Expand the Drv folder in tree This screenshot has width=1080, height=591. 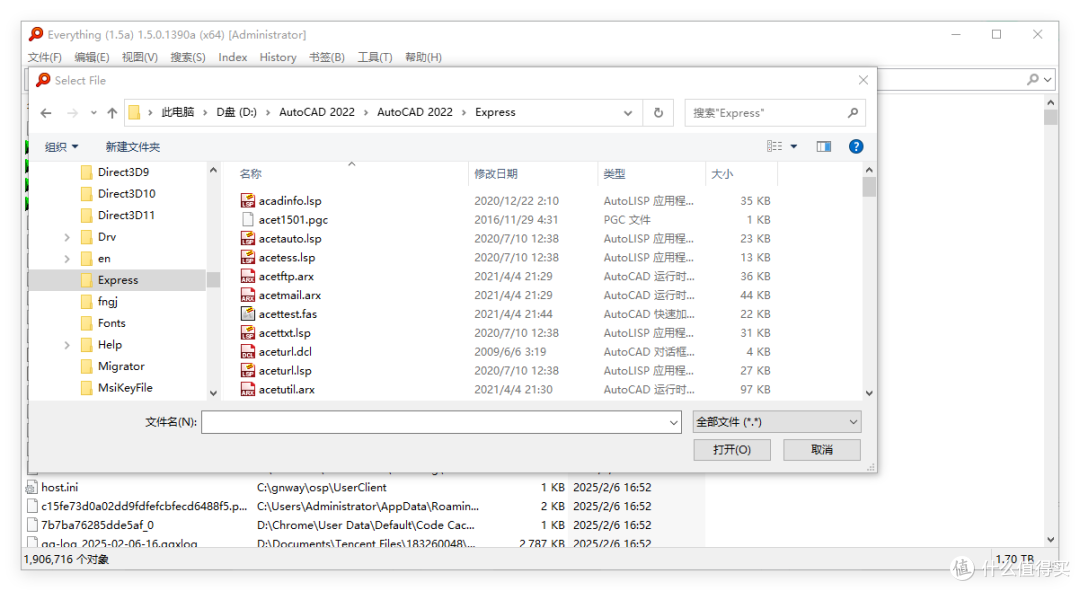pyautogui.click(x=67, y=237)
